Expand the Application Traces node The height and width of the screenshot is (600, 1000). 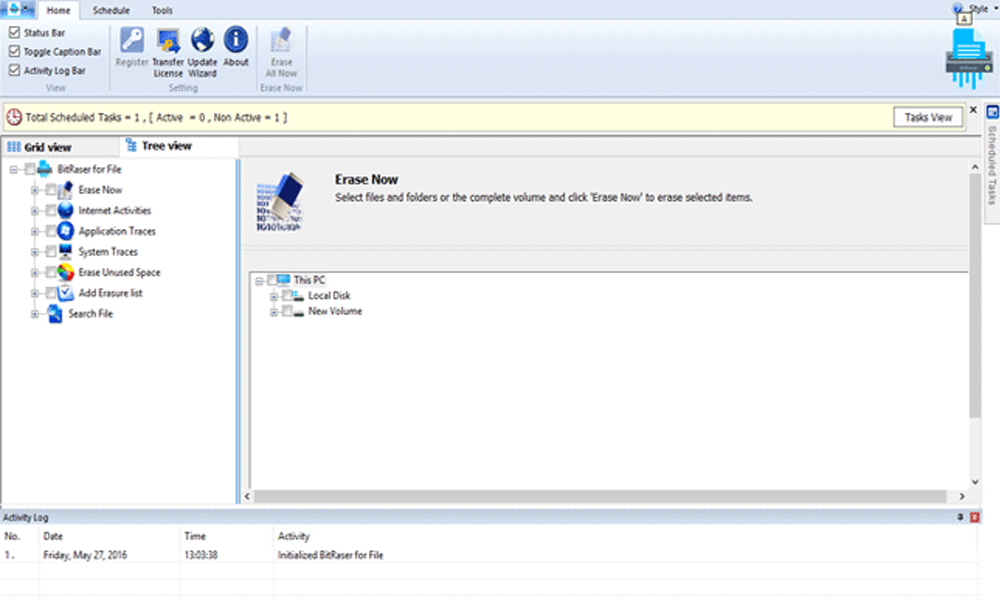pos(35,231)
